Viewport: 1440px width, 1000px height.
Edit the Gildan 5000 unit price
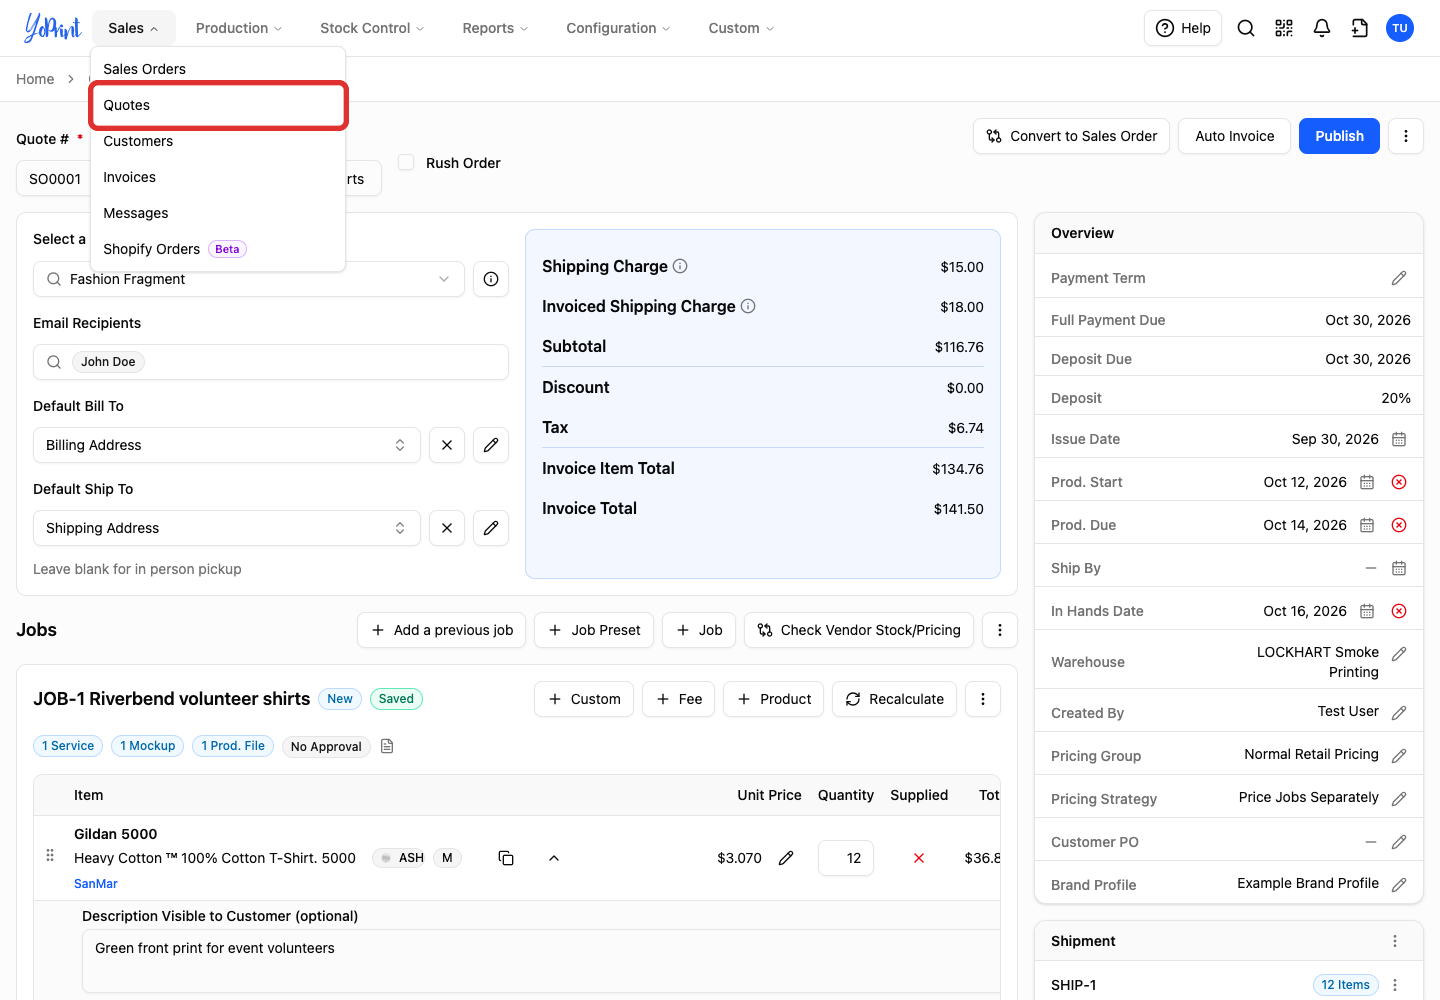pyautogui.click(x=786, y=858)
